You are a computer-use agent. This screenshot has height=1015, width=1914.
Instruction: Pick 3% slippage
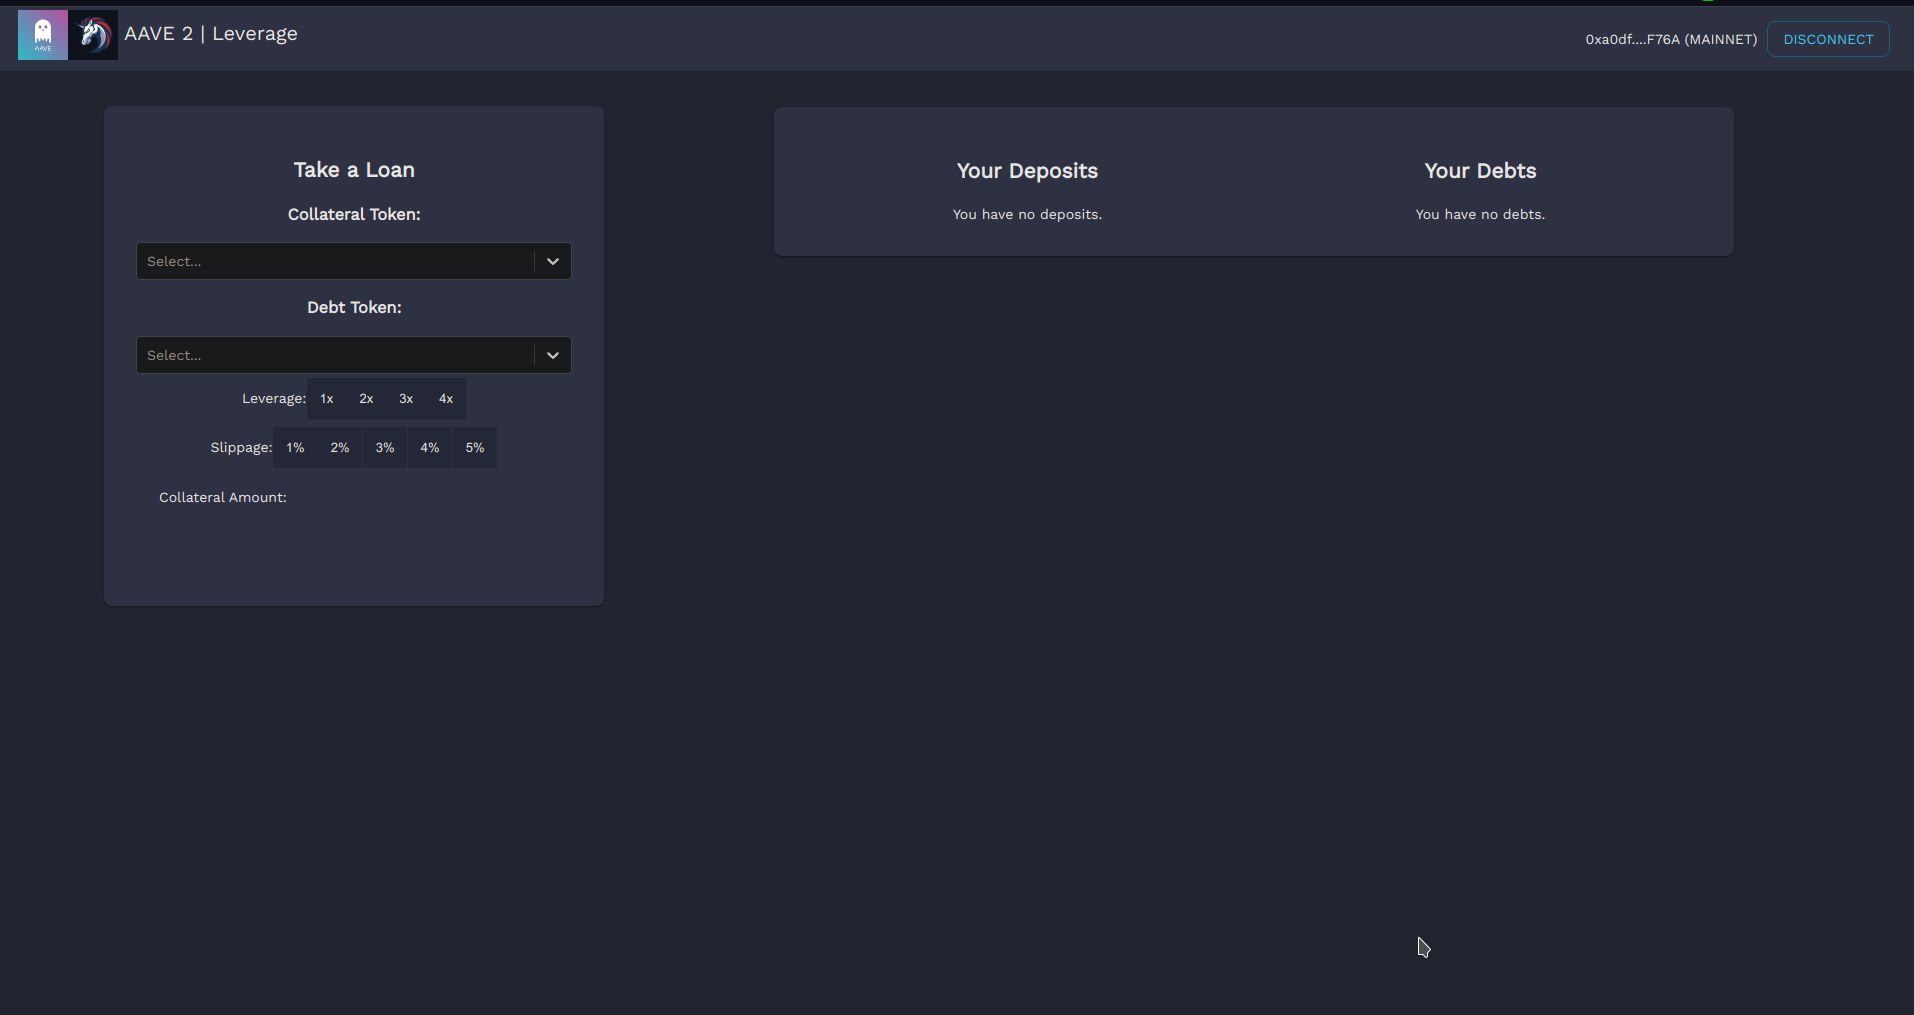385,447
